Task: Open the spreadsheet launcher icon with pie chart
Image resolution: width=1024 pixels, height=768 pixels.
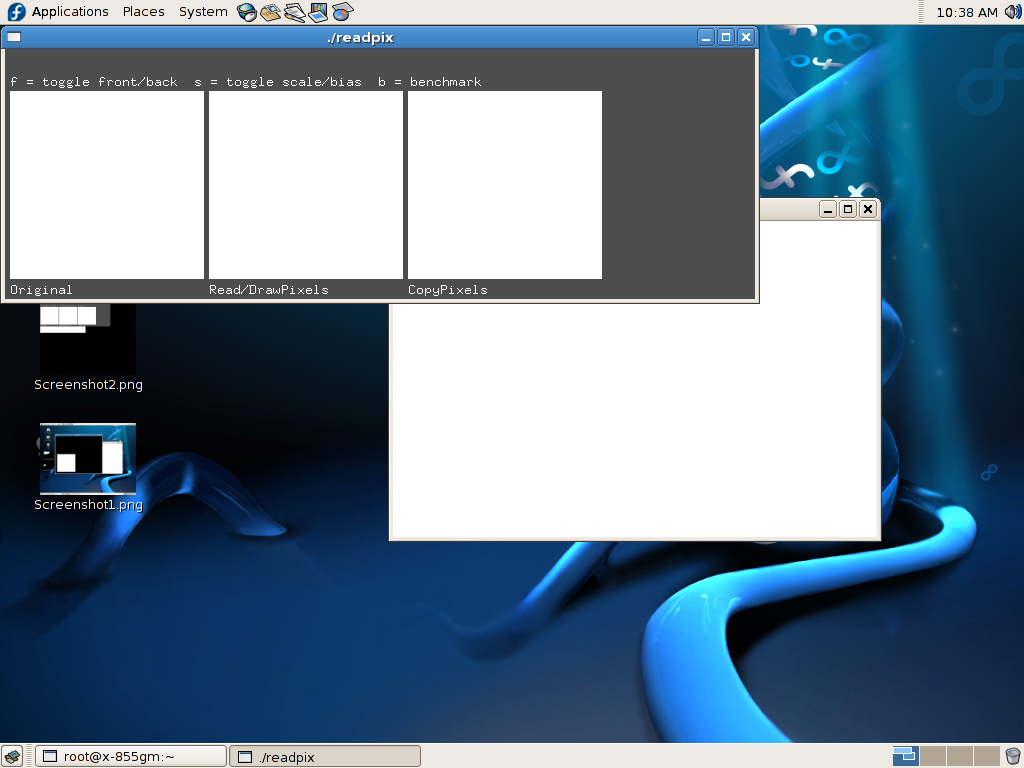Action: click(342, 12)
